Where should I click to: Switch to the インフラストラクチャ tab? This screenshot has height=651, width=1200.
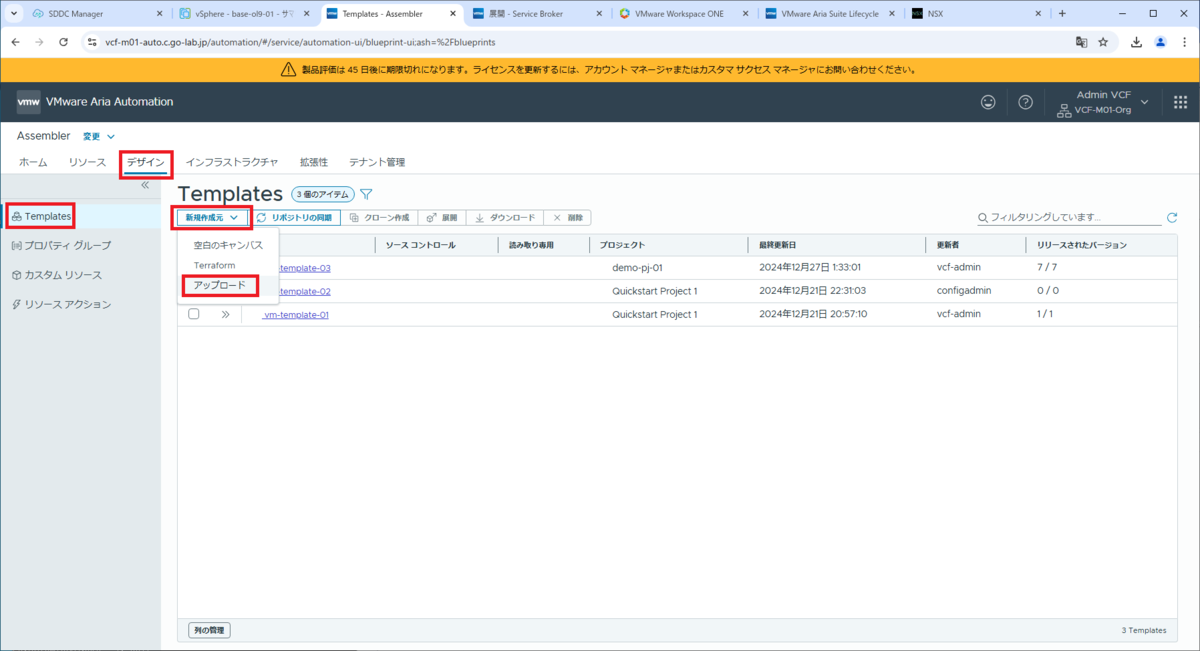[232, 162]
